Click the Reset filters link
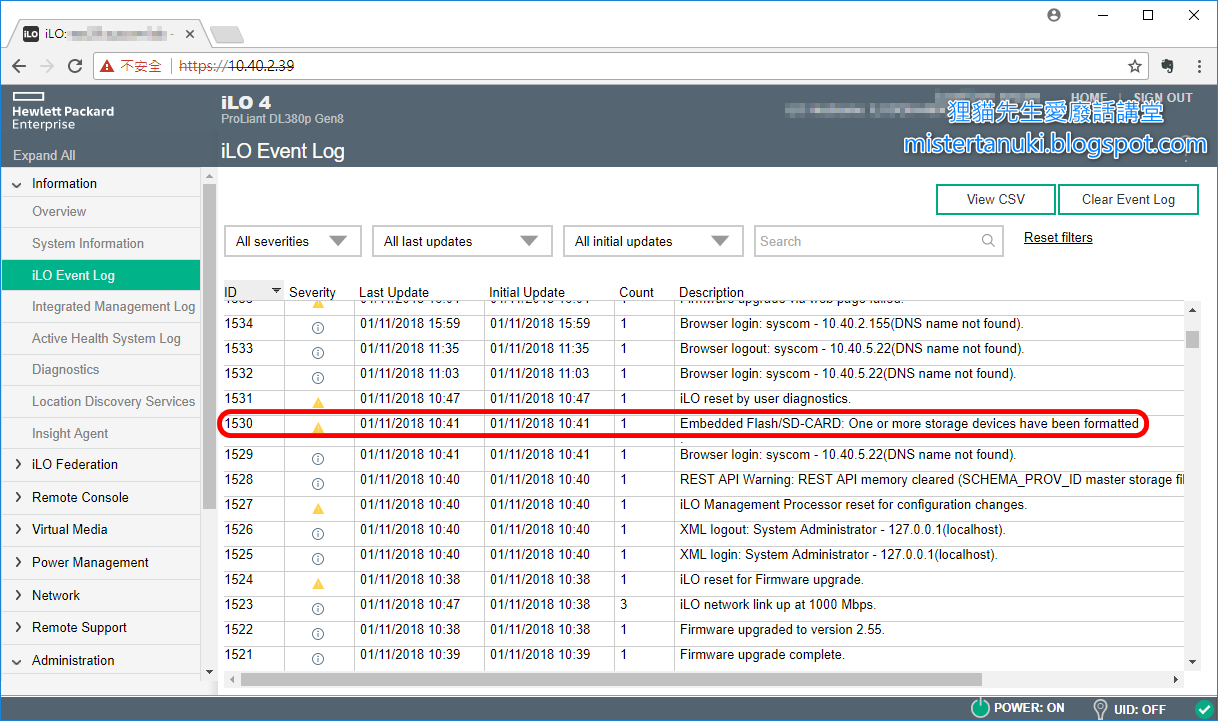 click(x=1058, y=237)
